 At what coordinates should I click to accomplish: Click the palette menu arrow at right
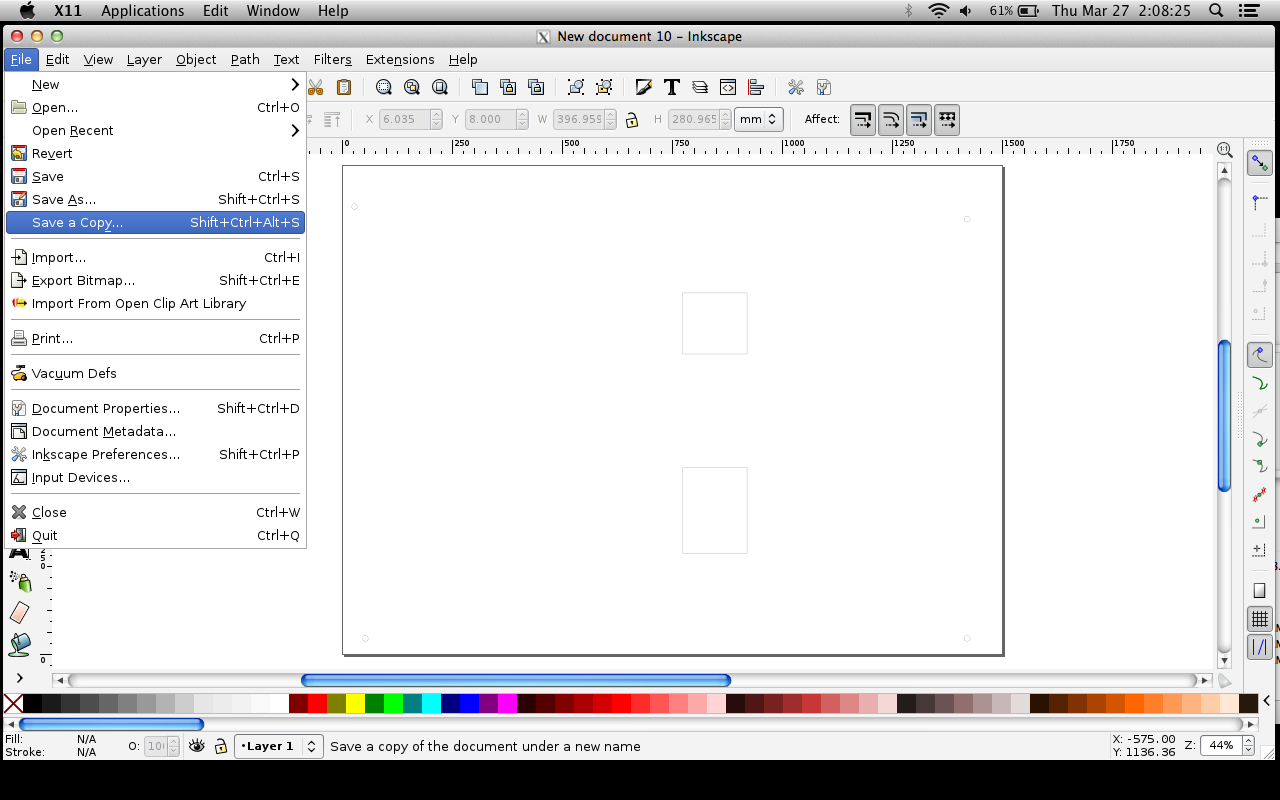click(1268, 701)
